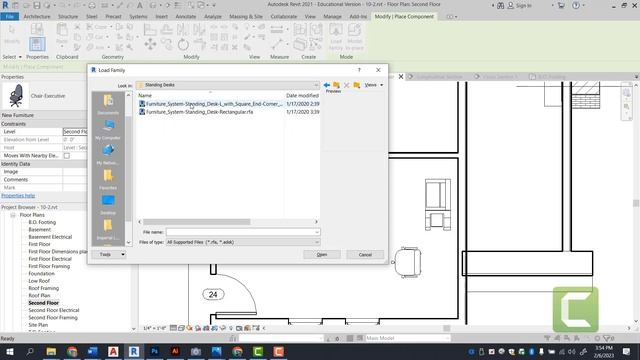
Task: Open the Roof Plan view in Project Browser
Action: click(x=39, y=296)
